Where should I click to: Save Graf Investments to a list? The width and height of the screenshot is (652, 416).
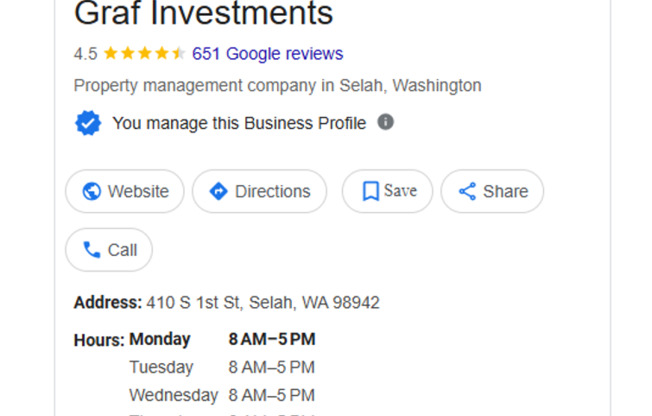pos(387,191)
